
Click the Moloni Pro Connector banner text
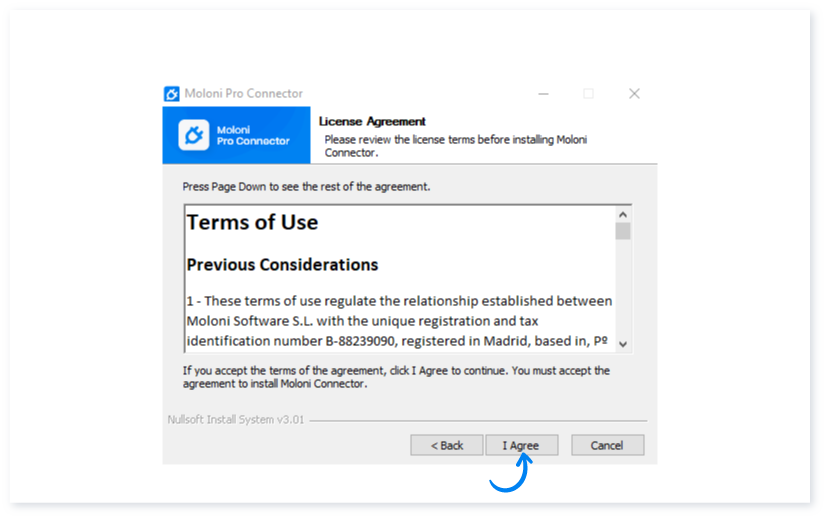[253, 136]
